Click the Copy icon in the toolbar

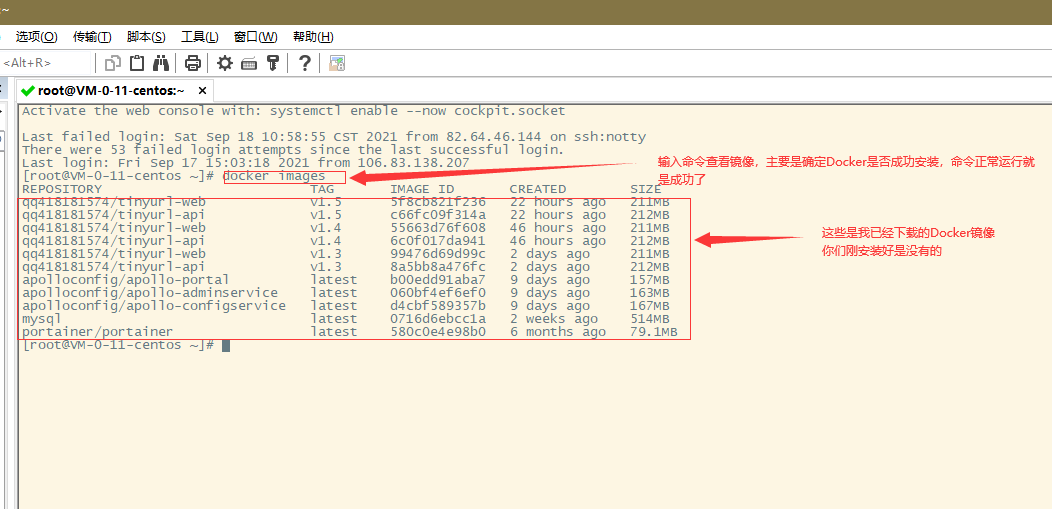tap(113, 63)
